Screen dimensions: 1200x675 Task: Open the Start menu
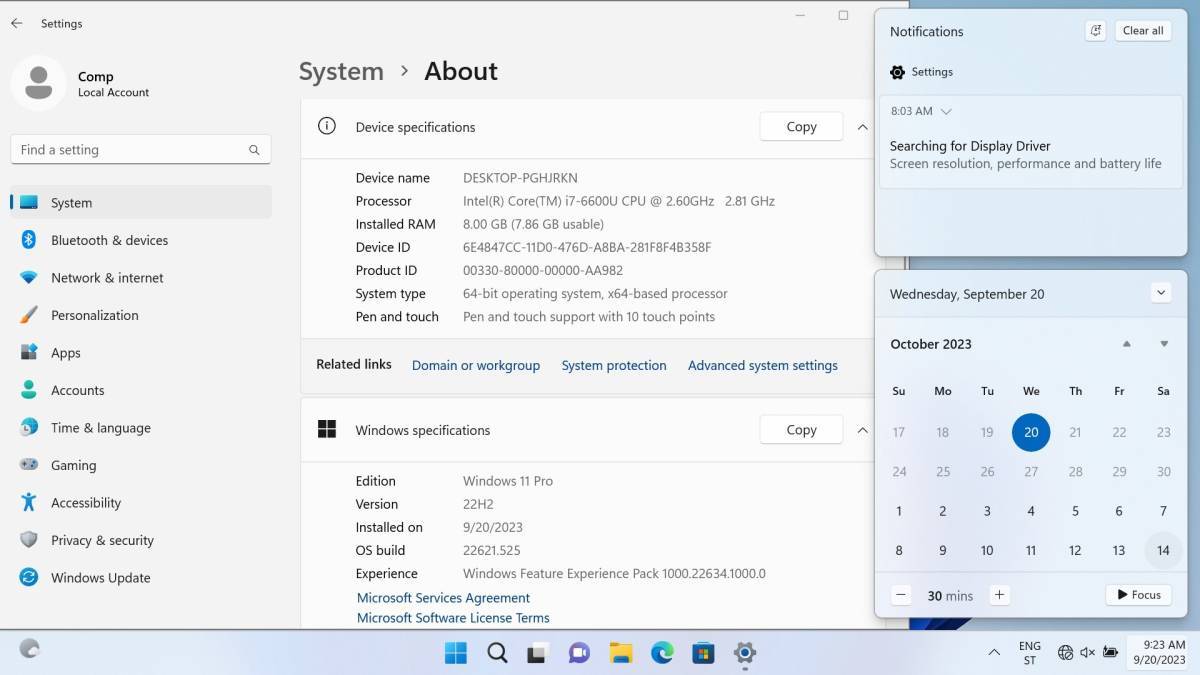[456, 653]
